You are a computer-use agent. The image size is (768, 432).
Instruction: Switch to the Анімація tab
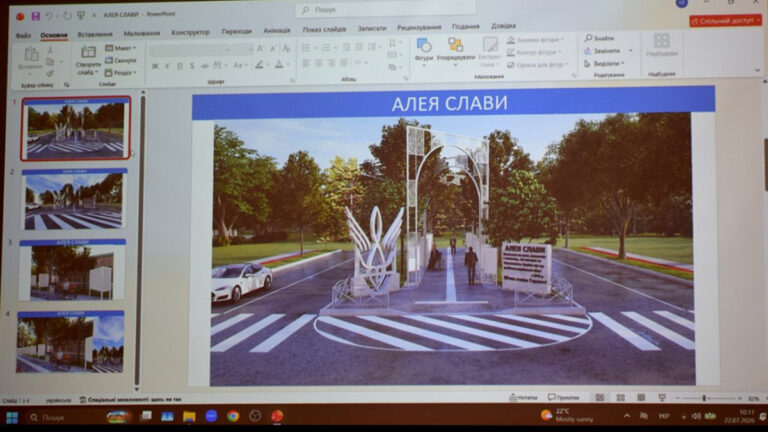pyautogui.click(x=277, y=30)
